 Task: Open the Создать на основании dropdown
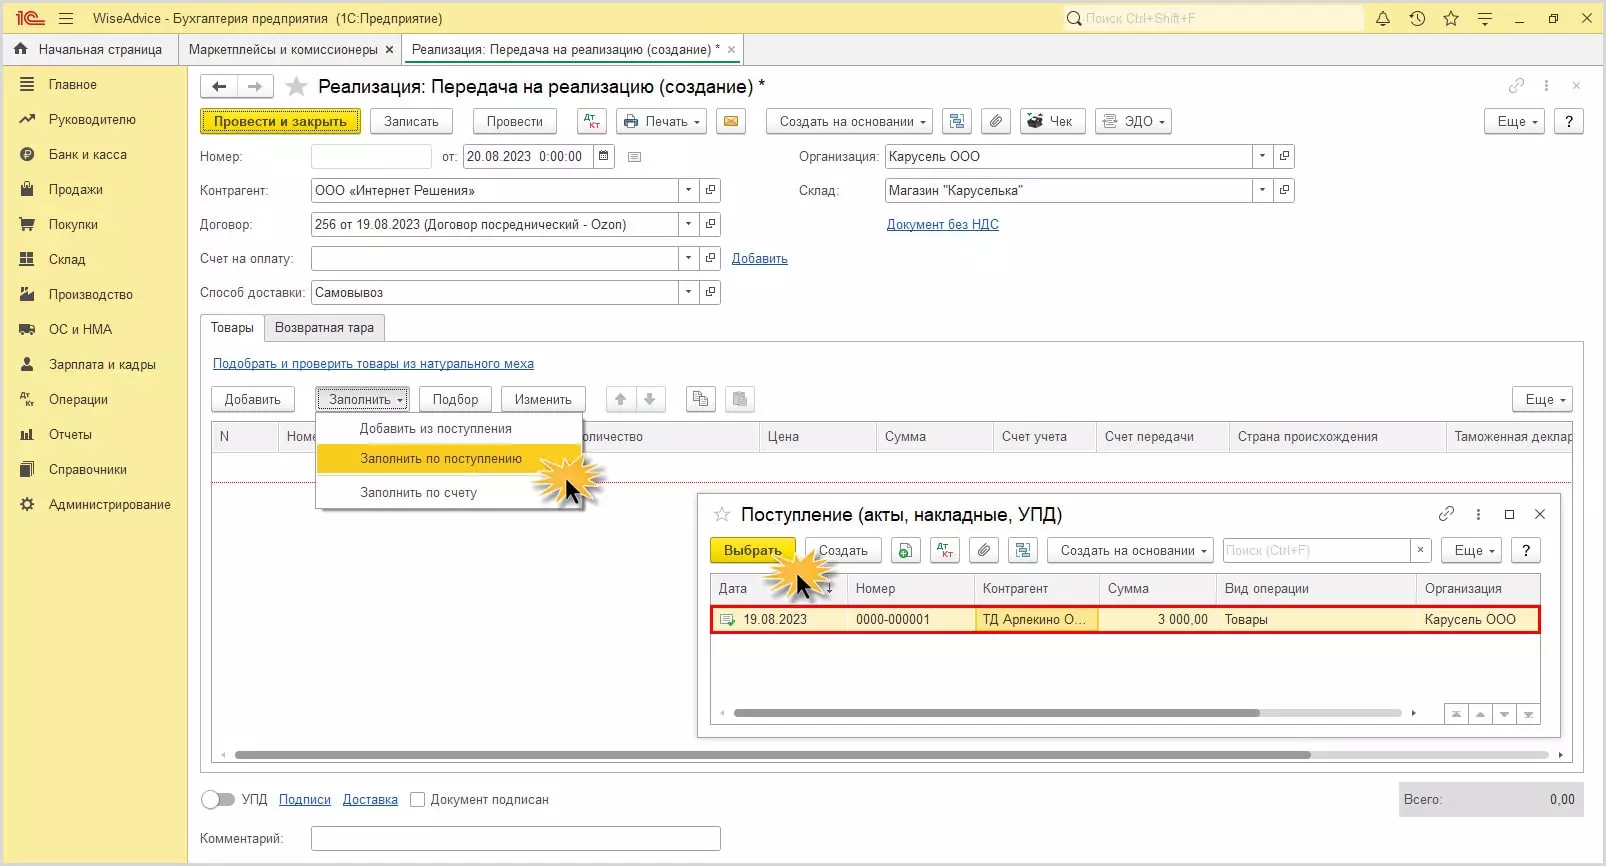coord(852,121)
